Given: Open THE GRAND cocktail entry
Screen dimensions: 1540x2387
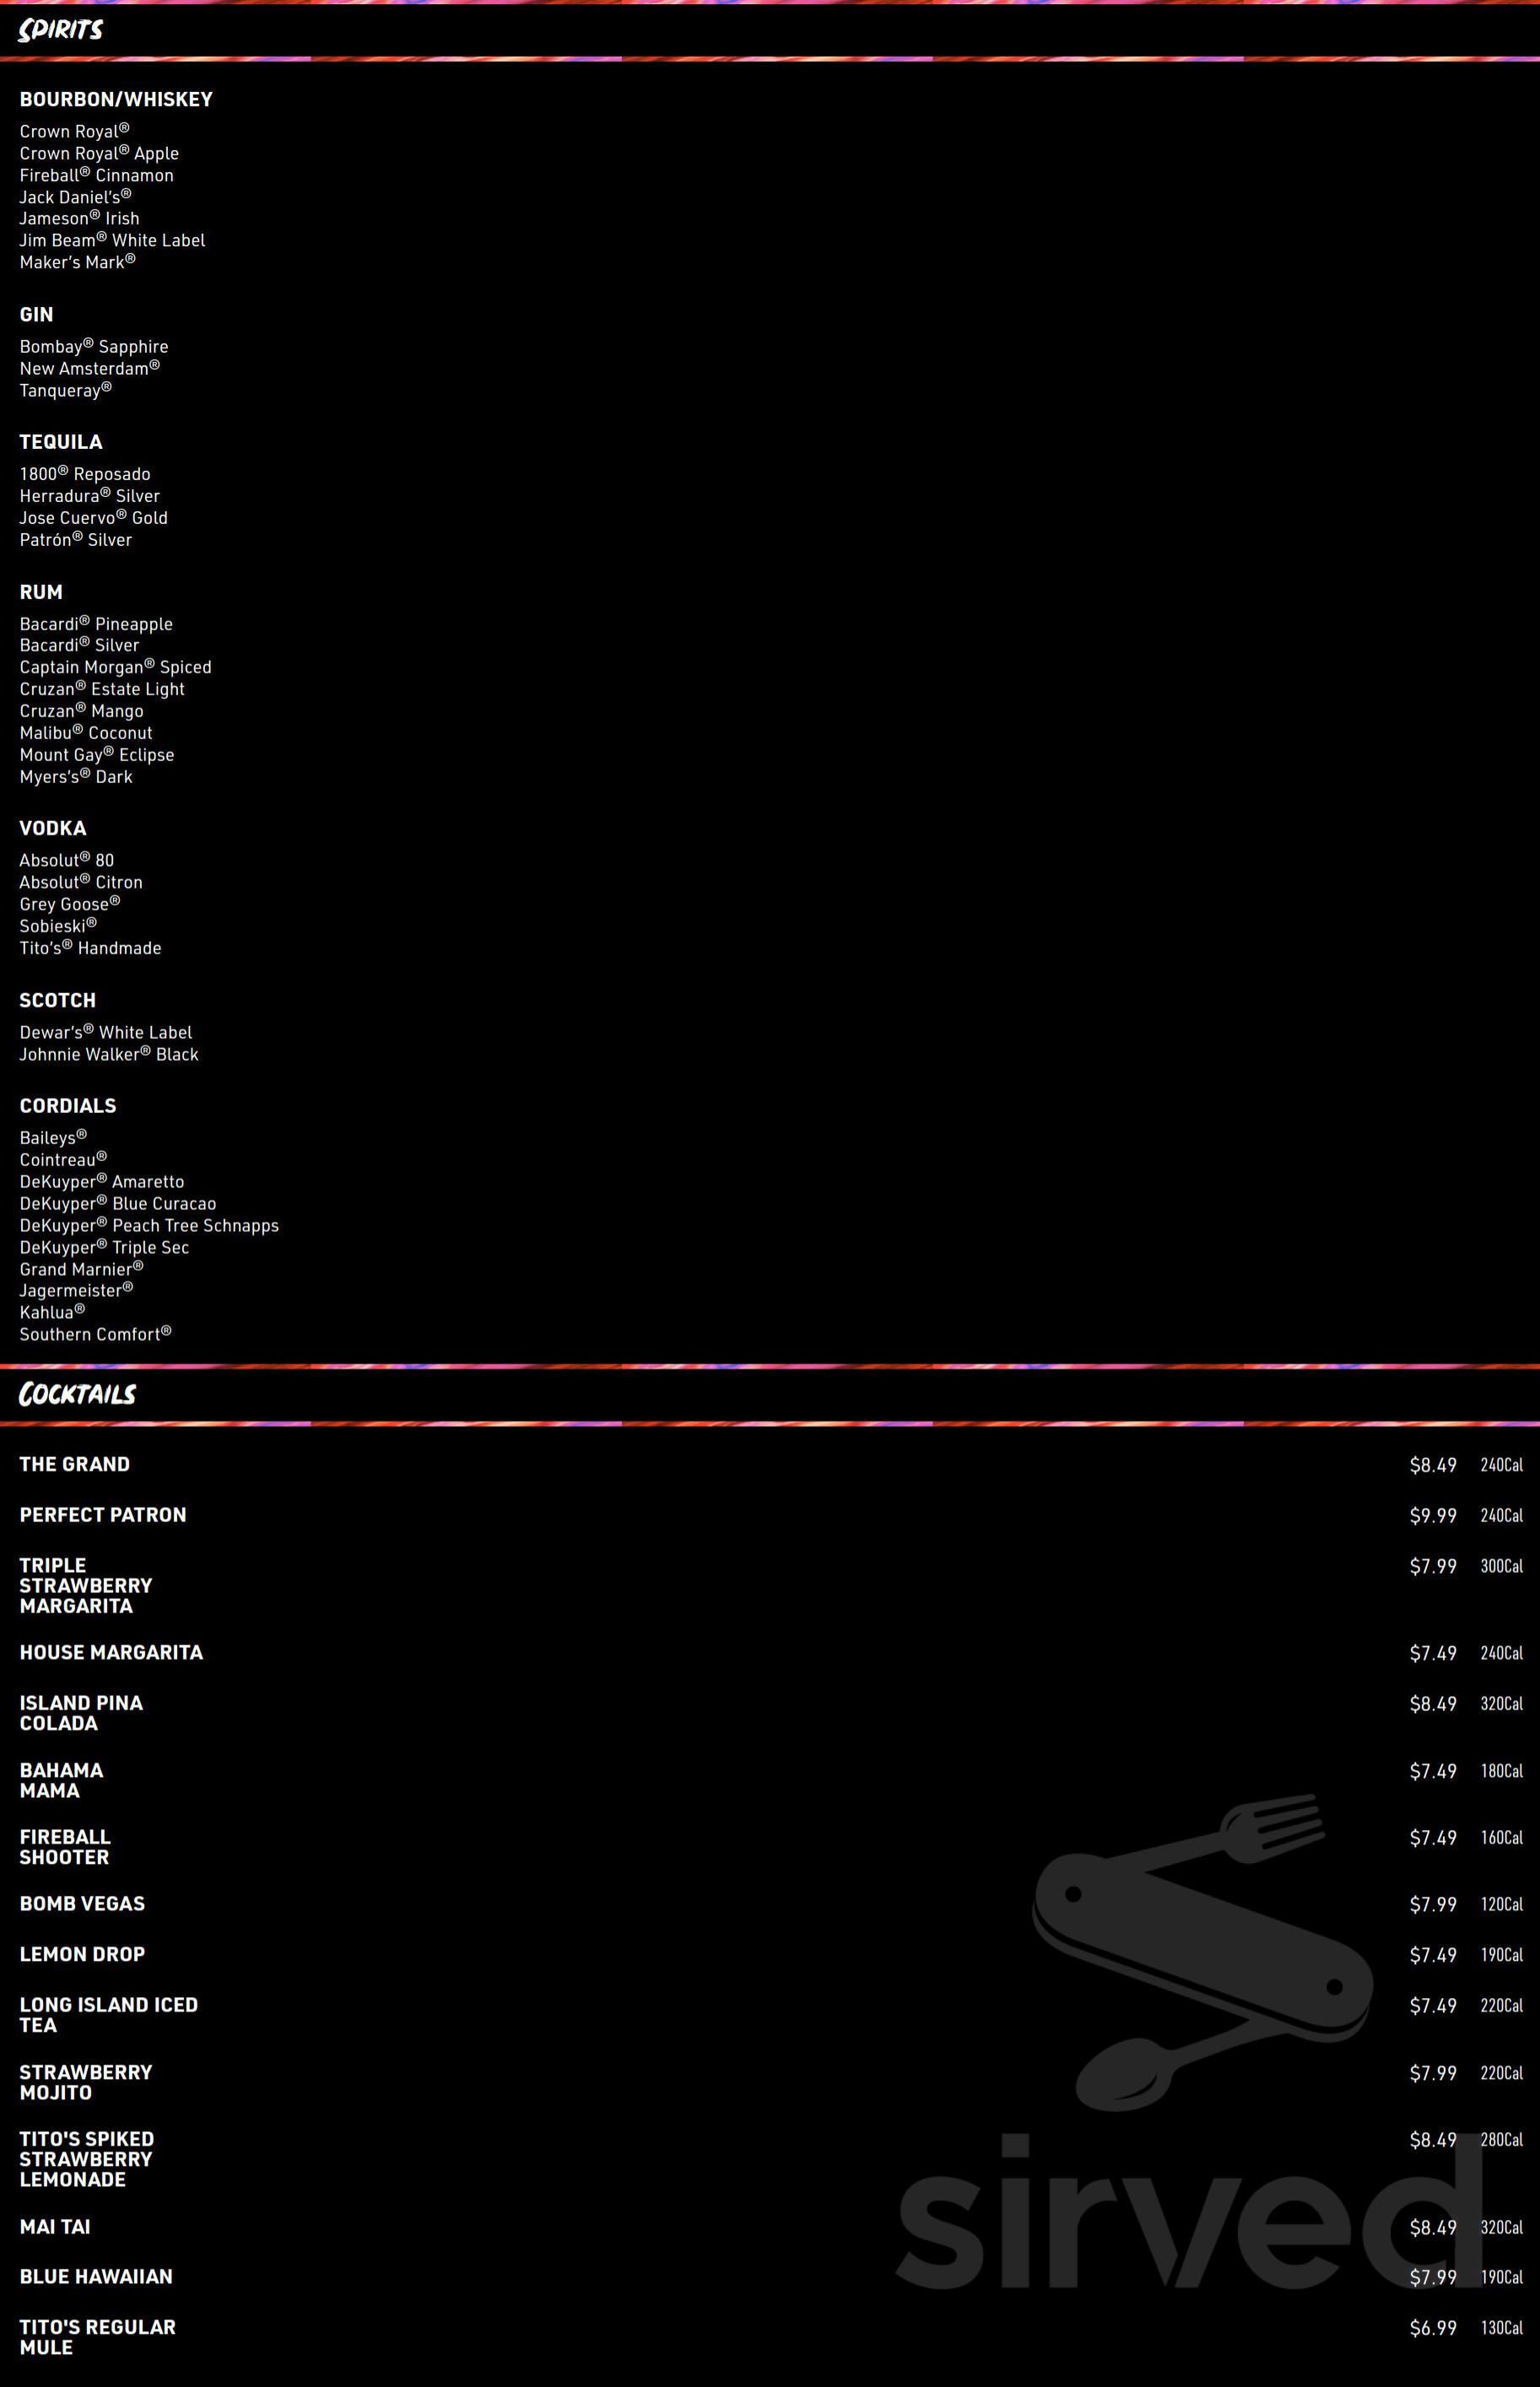Looking at the screenshot, I should [75, 1464].
